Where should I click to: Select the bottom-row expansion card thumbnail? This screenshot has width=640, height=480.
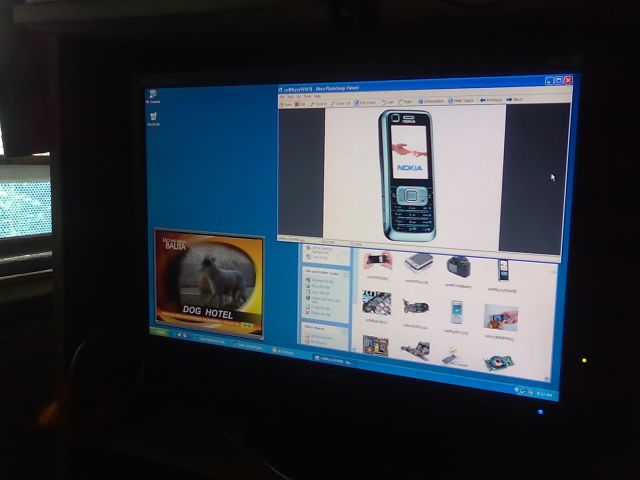416,351
